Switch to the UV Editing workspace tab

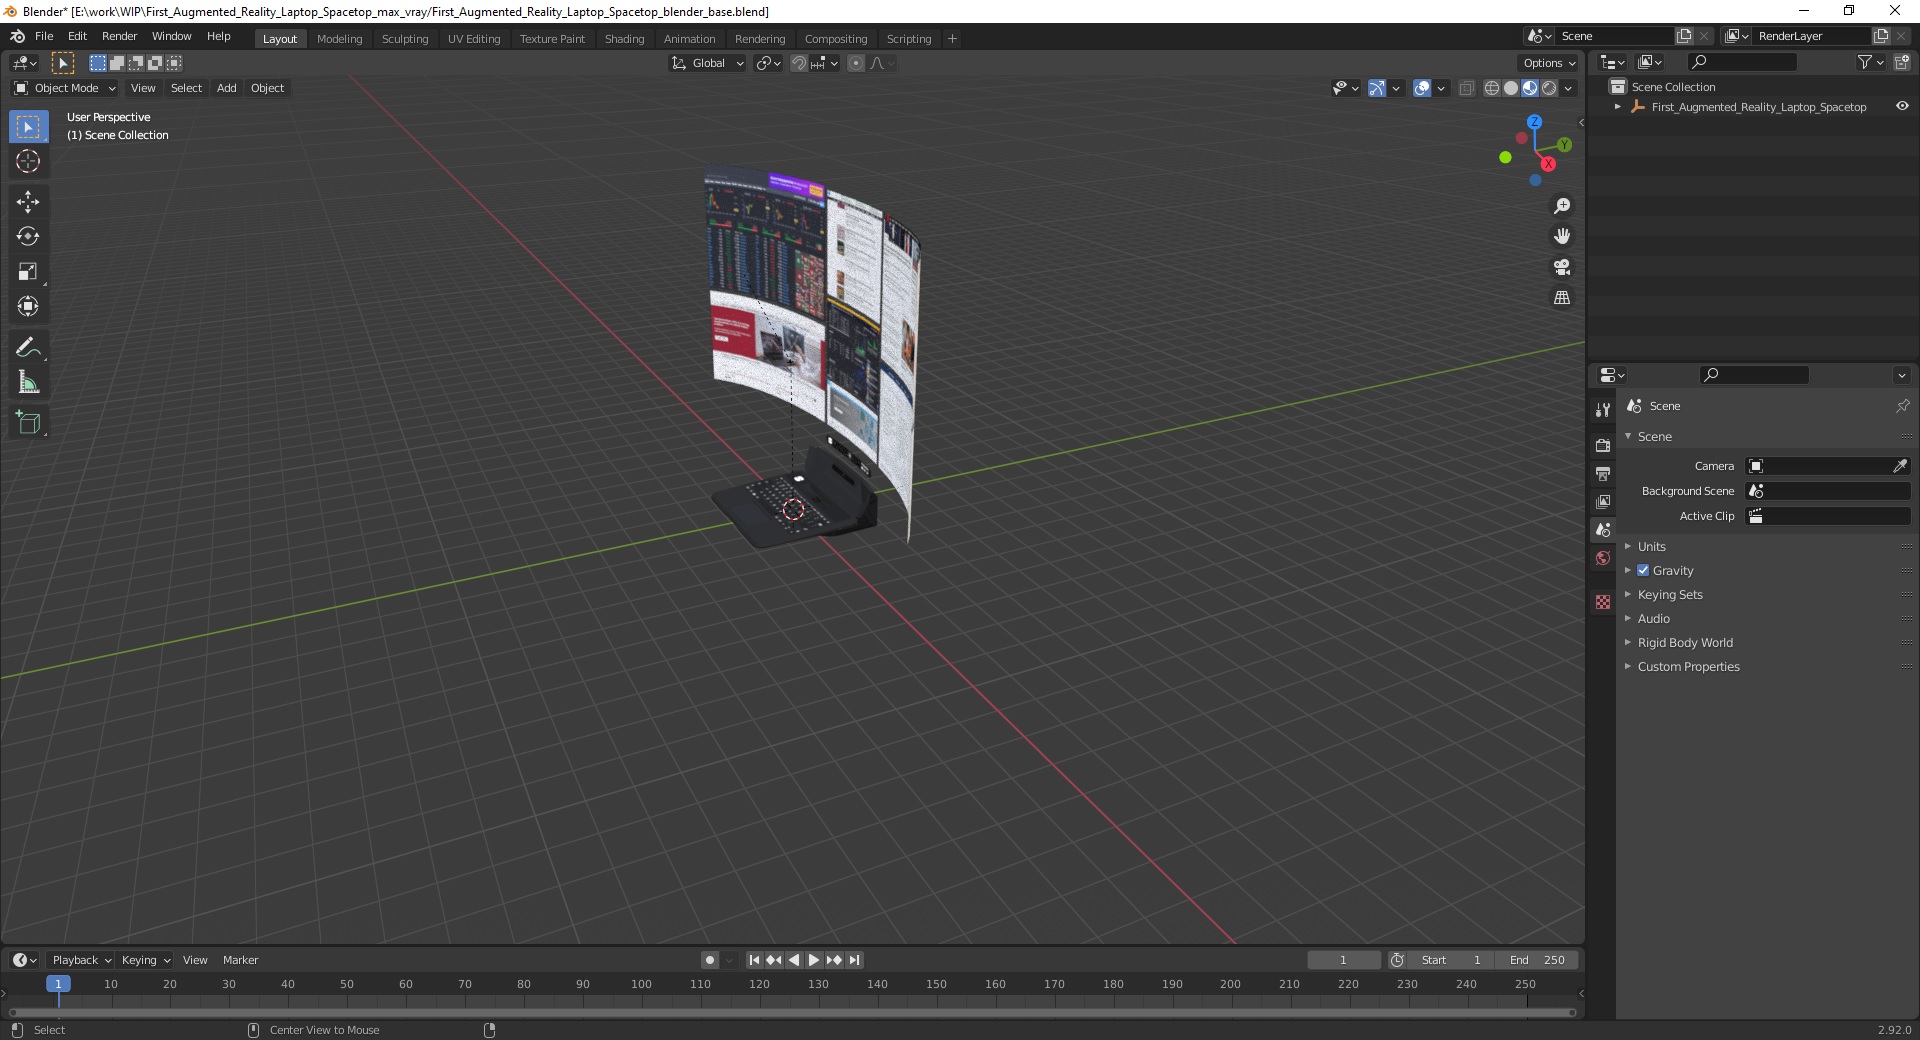(x=474, y=39)
